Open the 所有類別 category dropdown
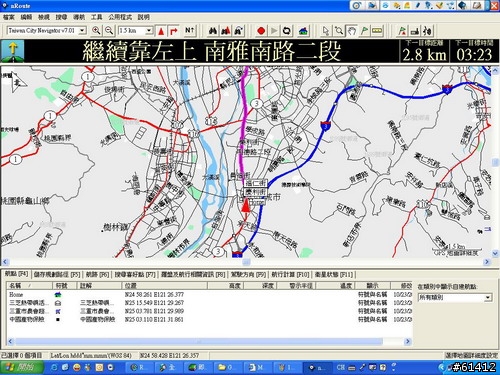This screenshot has width=500, height=375. click(488, 297)
